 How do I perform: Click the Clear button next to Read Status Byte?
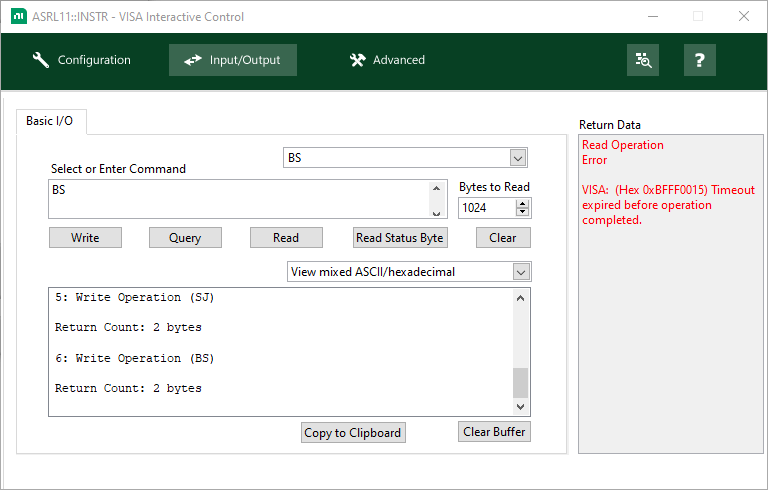pos(503,238)
